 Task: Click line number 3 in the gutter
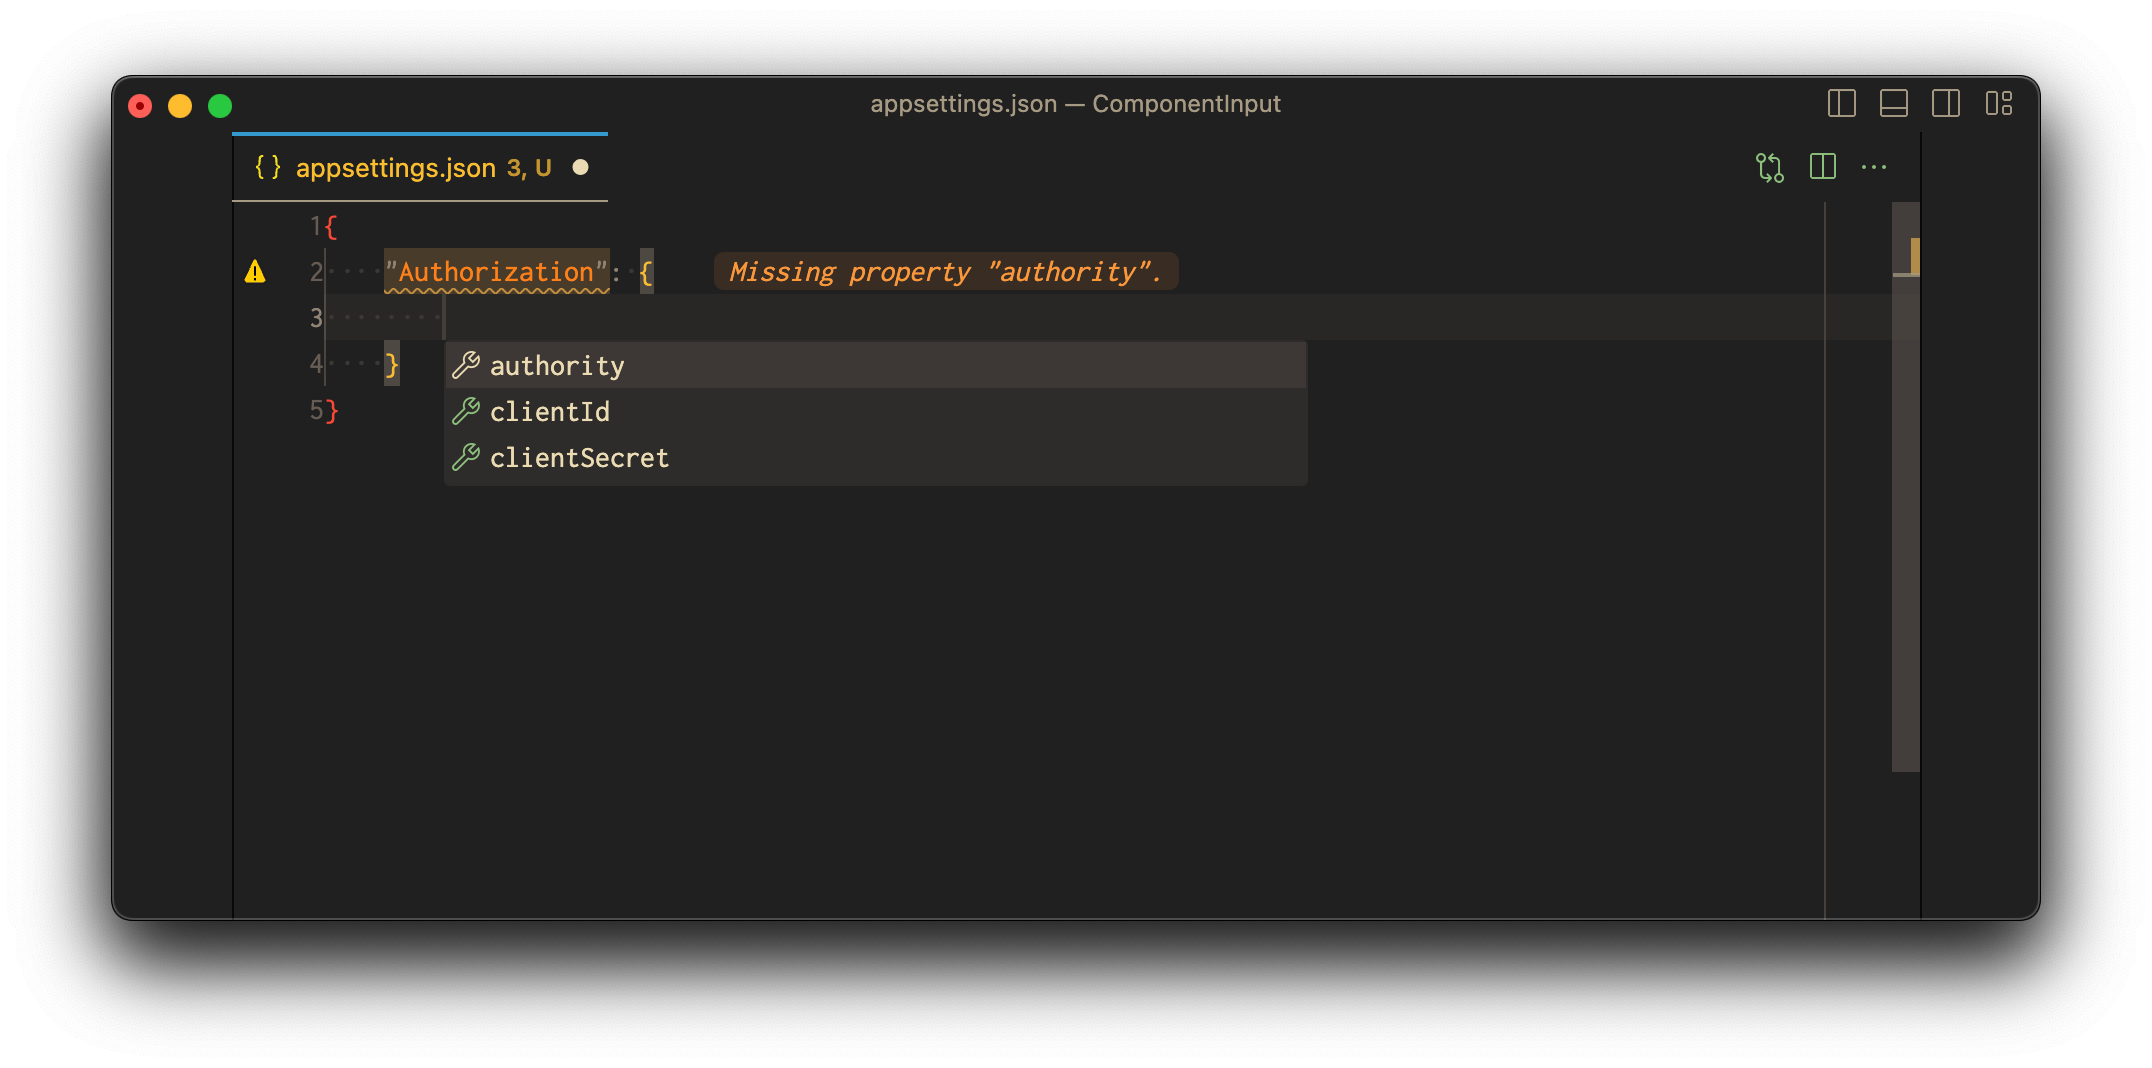click(x=315, y=318)
